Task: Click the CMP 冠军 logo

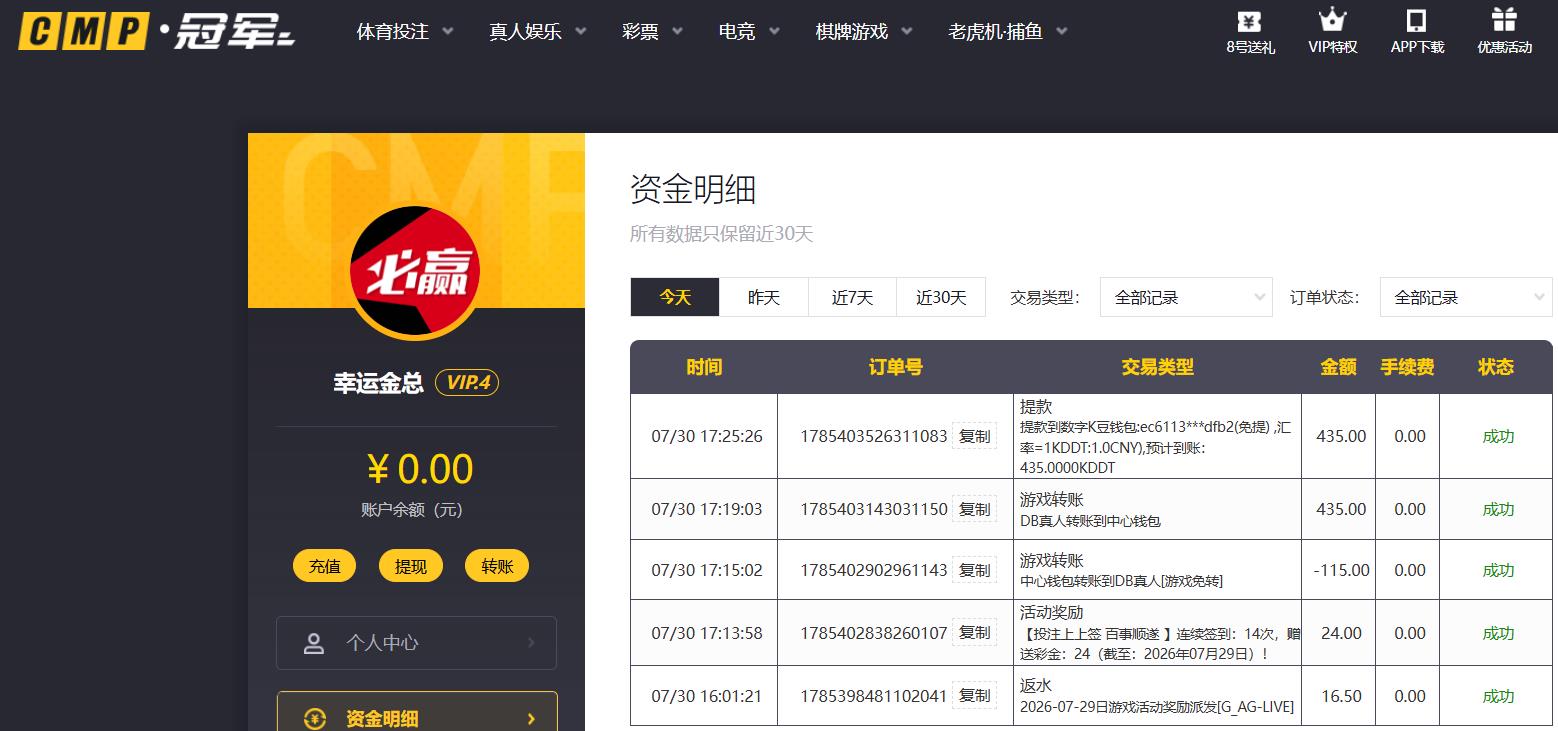Action: (156, 32)
